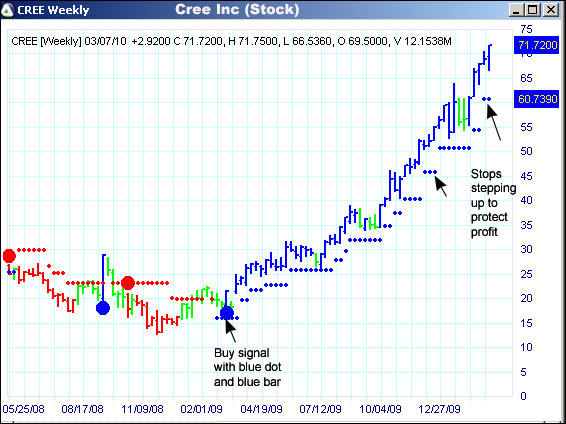Click the 40 price axis label
The width and height of the screenshot is (566, 424).
point(526,200)
